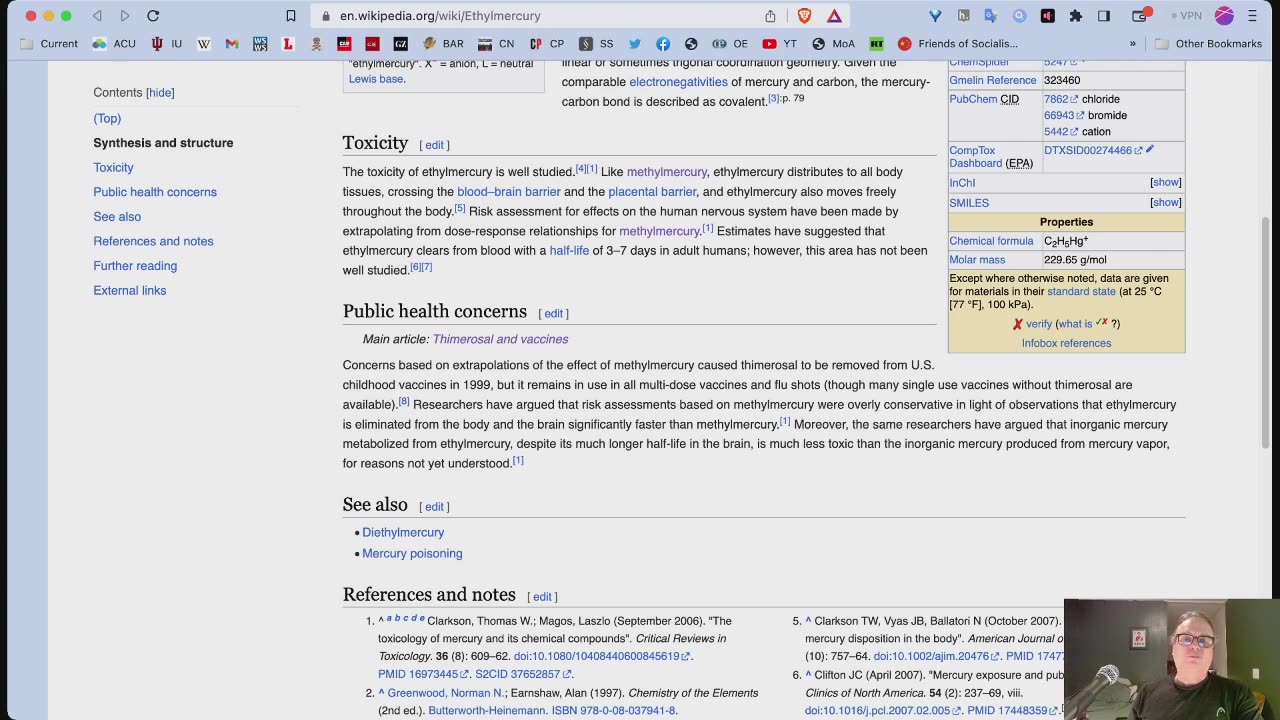Jump to See also in Contents
This screenshot has width=1280, height=720.
[x=117, y=217]
